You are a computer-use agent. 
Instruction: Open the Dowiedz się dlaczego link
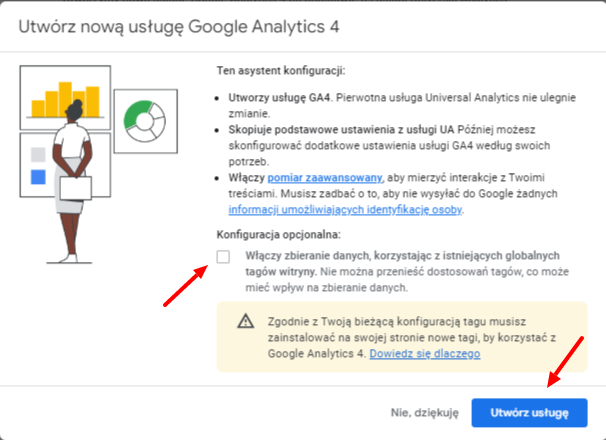click(425, 353)
